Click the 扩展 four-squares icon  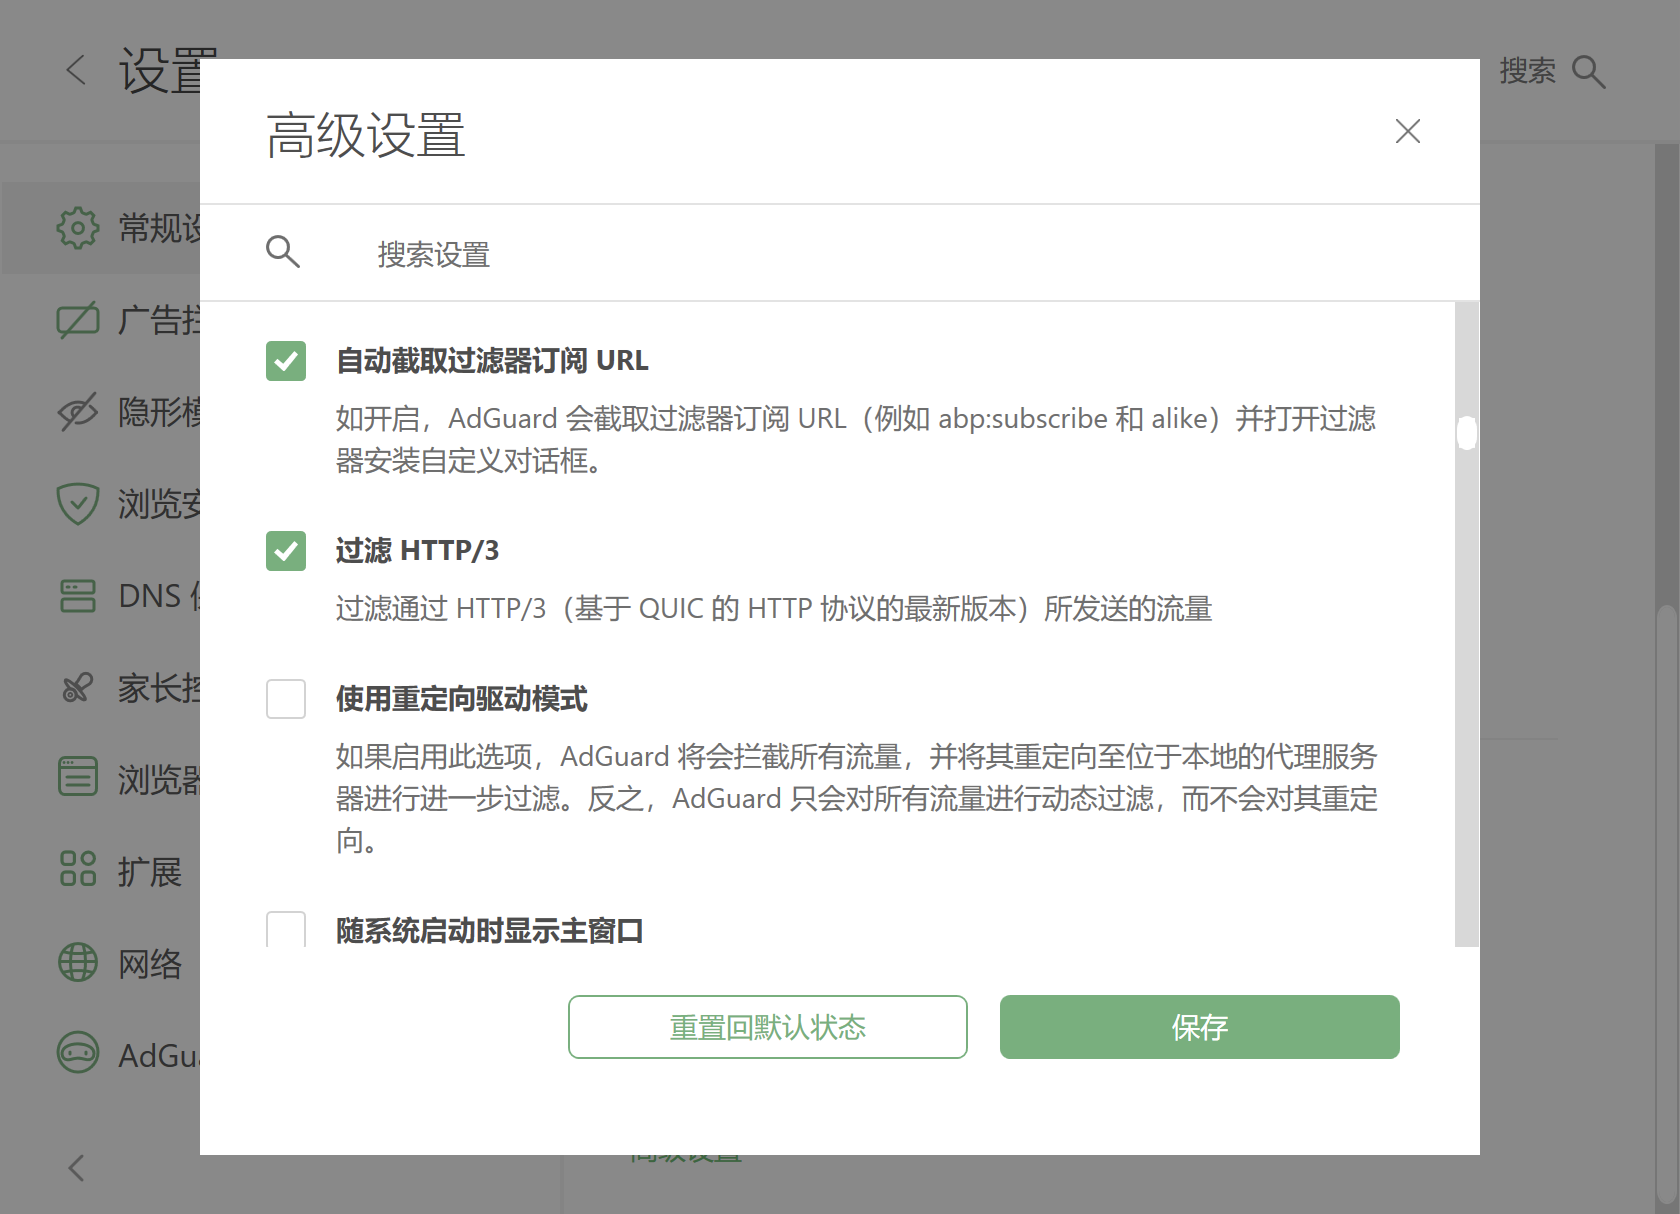[x=78, y=868]
